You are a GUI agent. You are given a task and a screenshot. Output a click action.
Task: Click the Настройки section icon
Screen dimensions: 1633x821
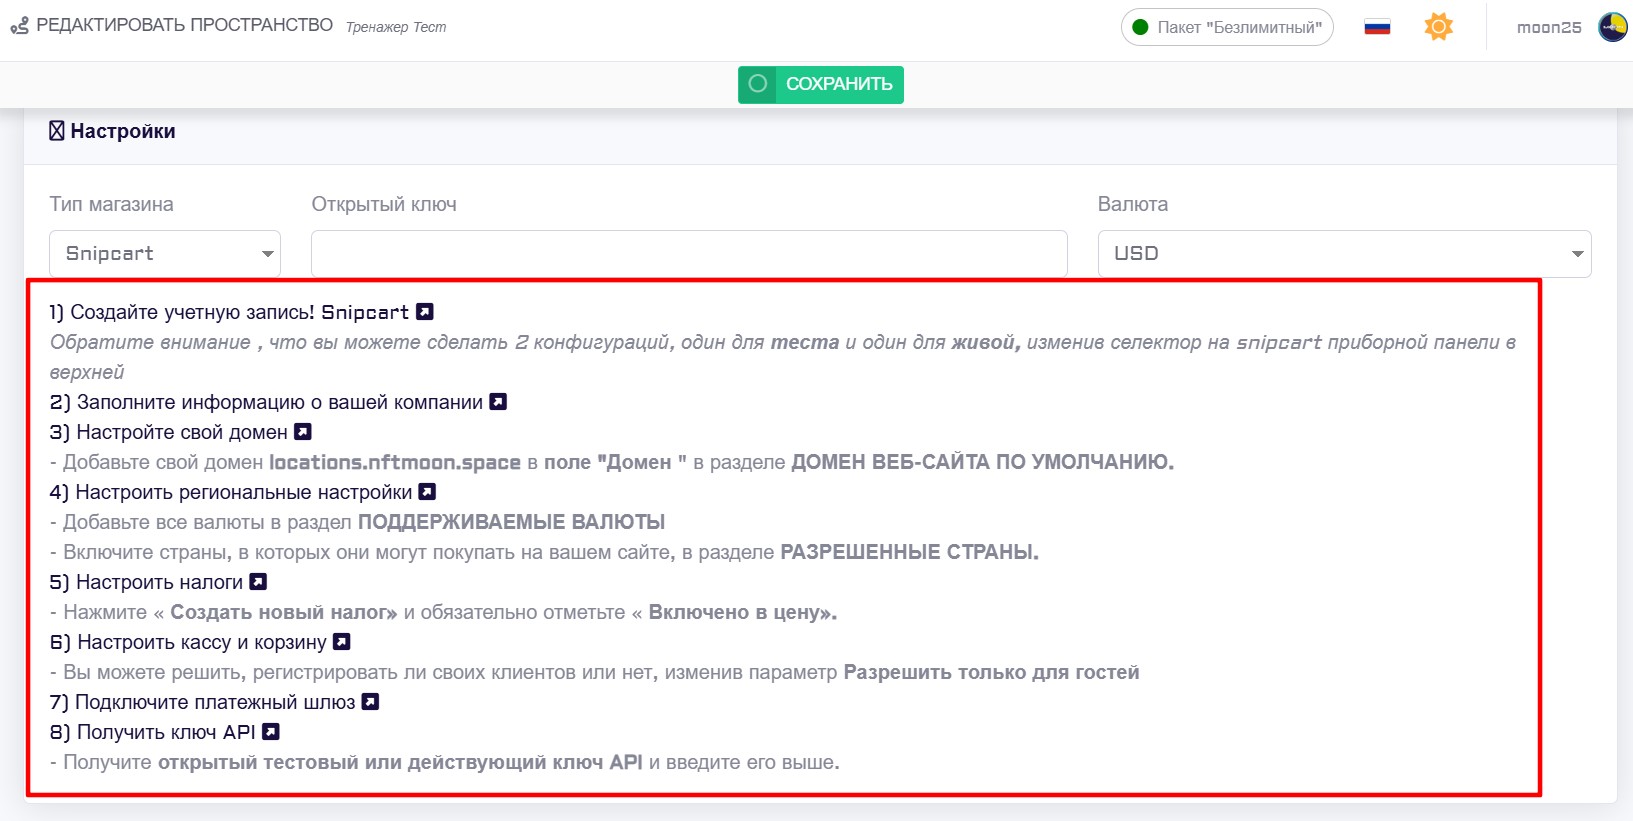coord(57,131)
